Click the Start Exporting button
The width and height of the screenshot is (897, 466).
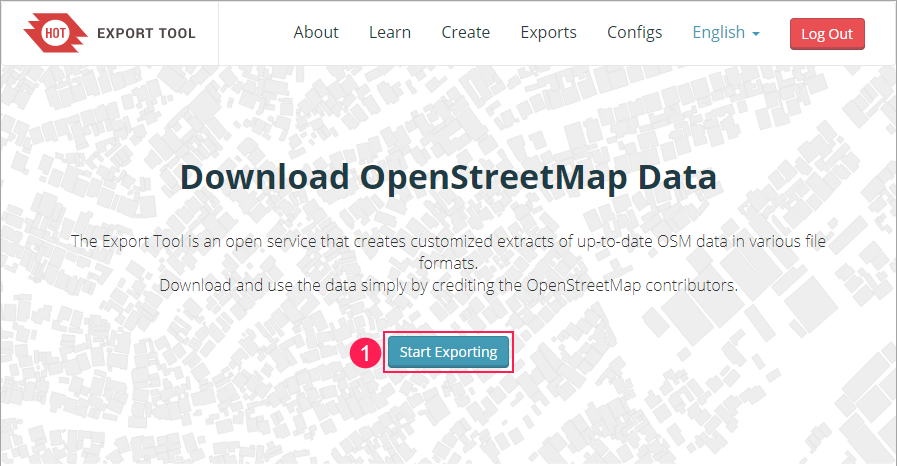pyautogui.click(x=448, y=352)
